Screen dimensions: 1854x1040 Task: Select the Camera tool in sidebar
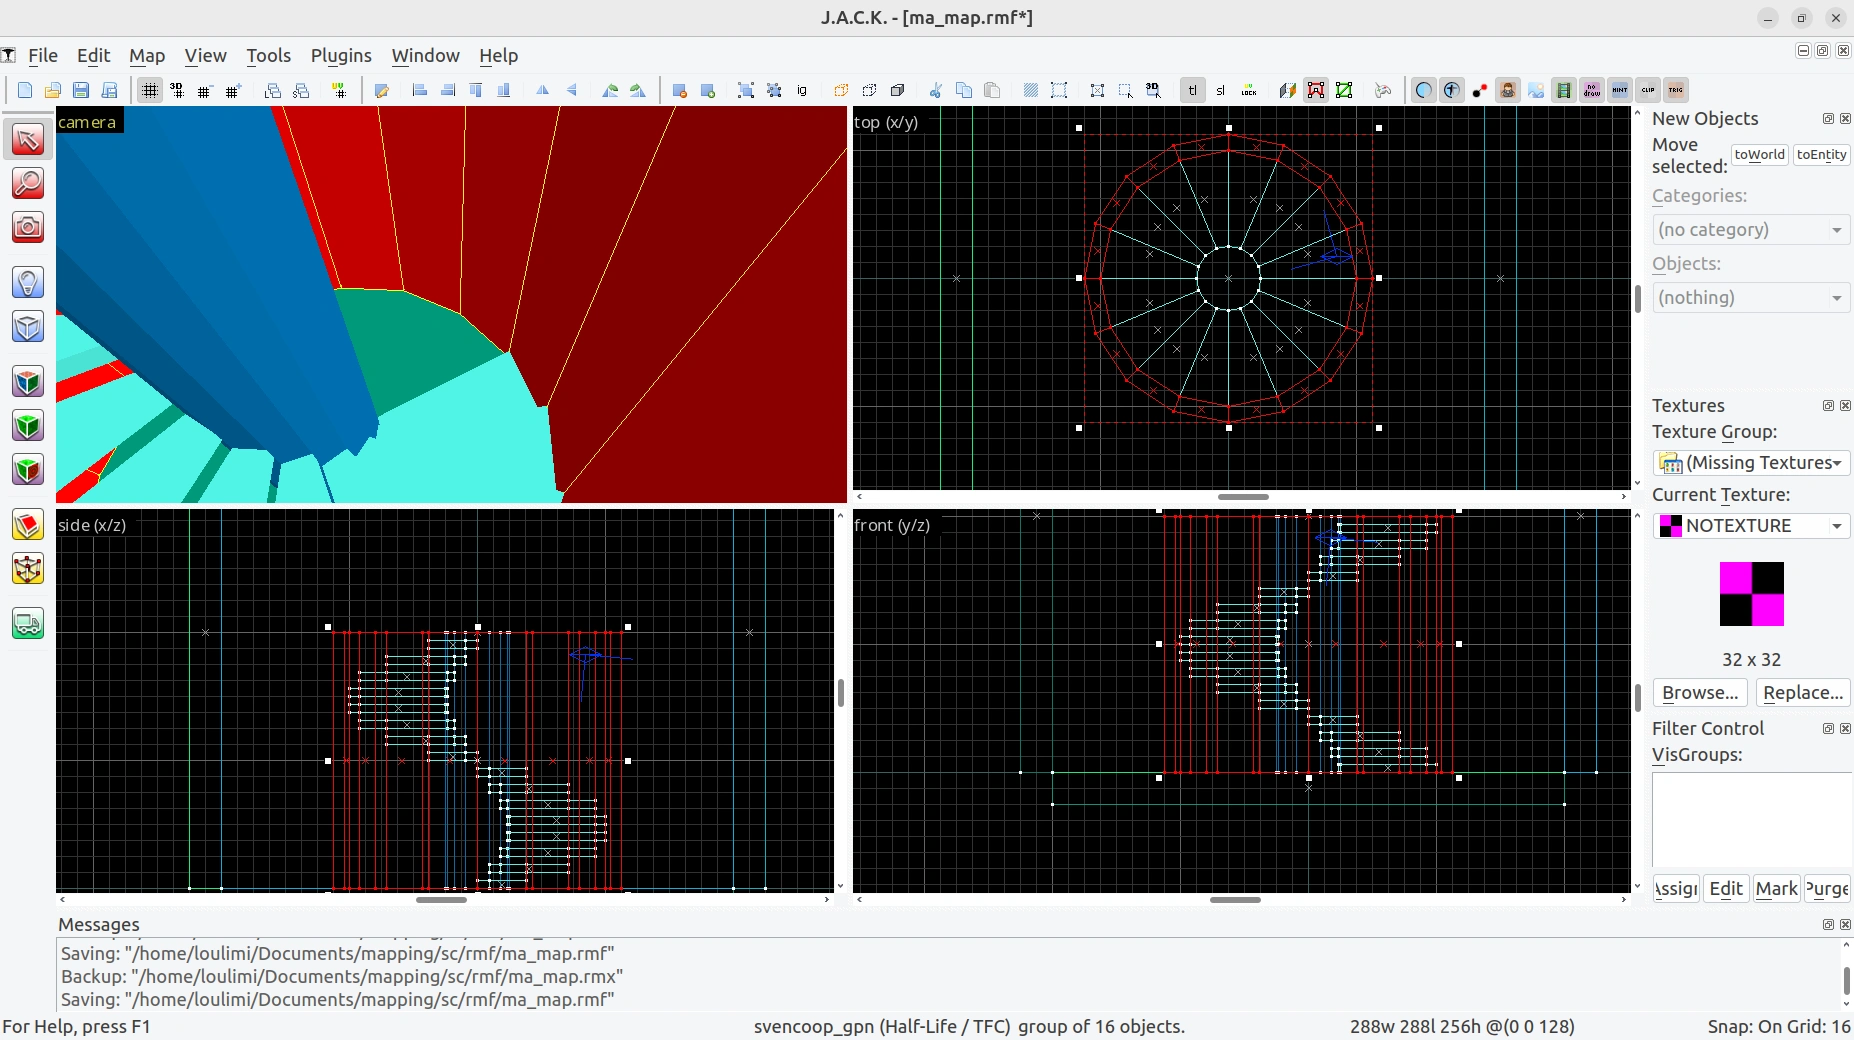27,227
